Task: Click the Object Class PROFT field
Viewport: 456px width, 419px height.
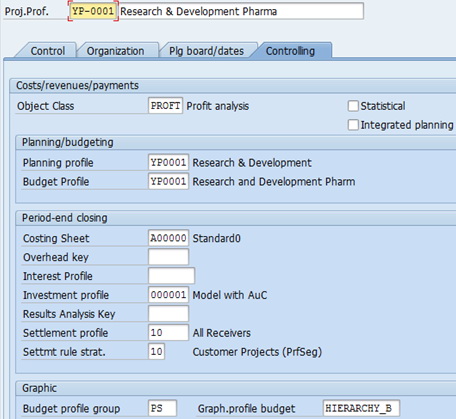Action: point(165,106)
